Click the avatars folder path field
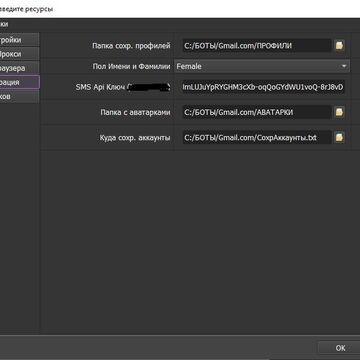Screen dimensions: 360x360 257,112
